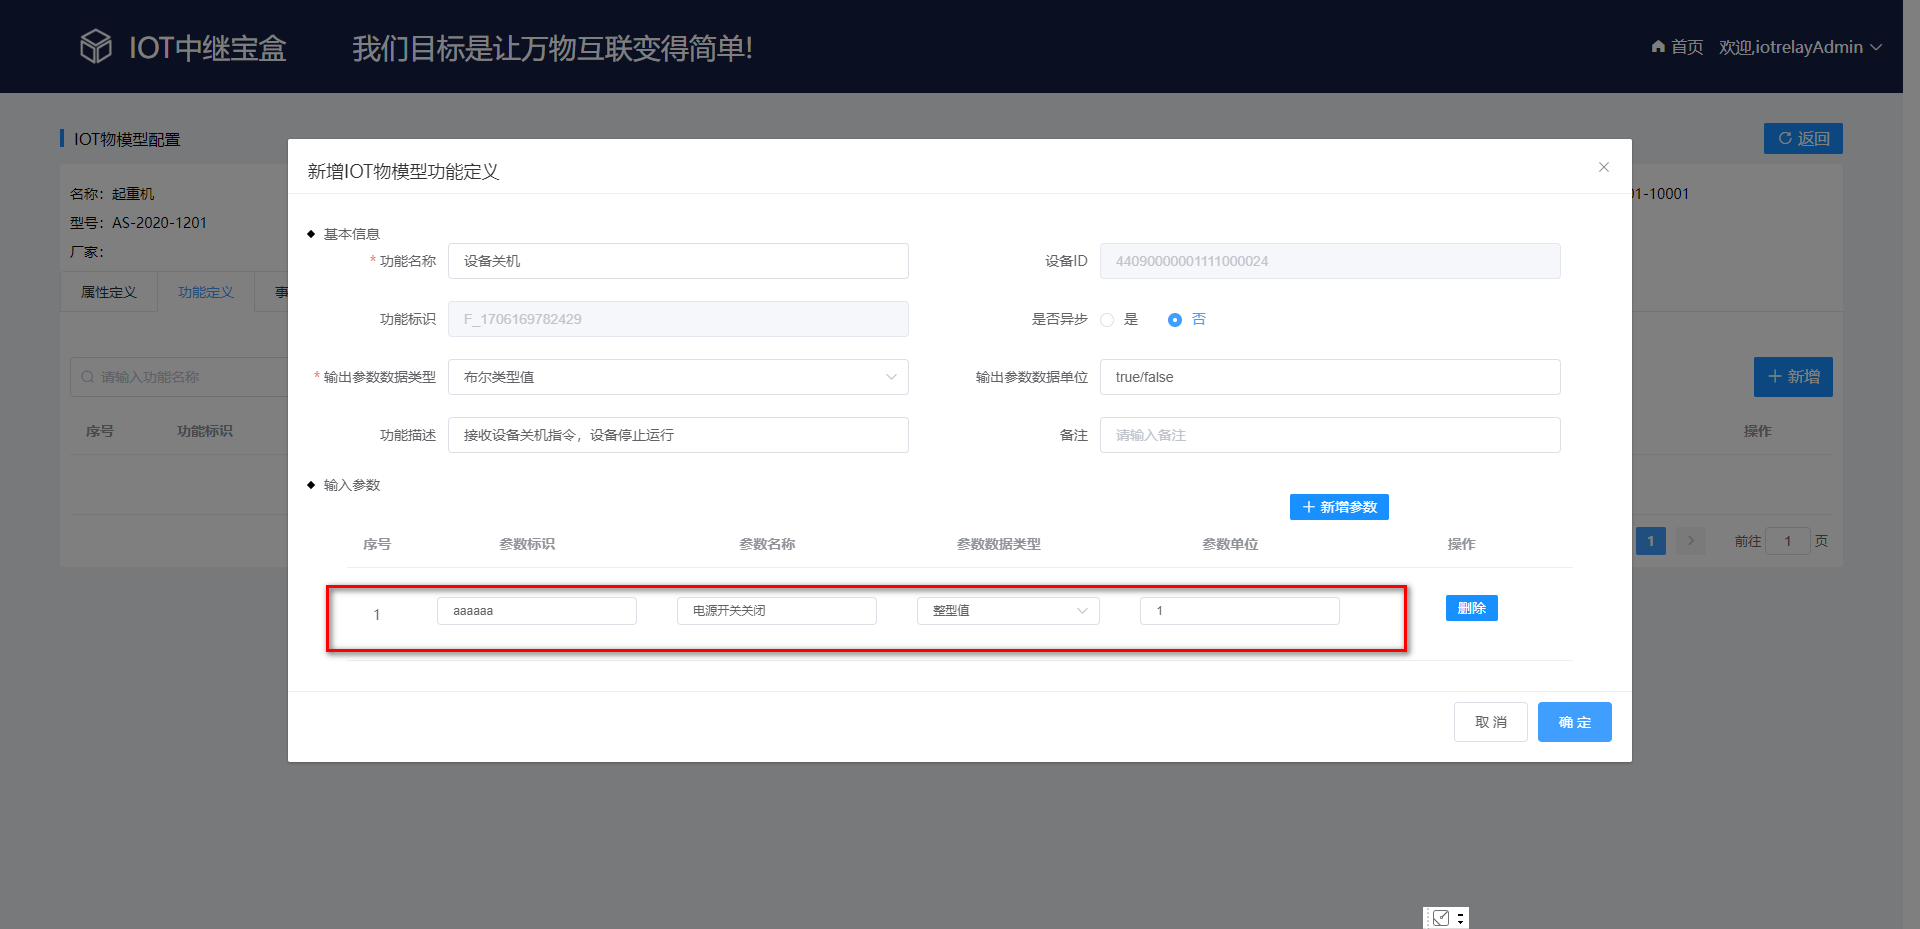Click the 确定 button to confirm
Viewport: 1920px width, 929px height.
click(x=1574, y=721)
